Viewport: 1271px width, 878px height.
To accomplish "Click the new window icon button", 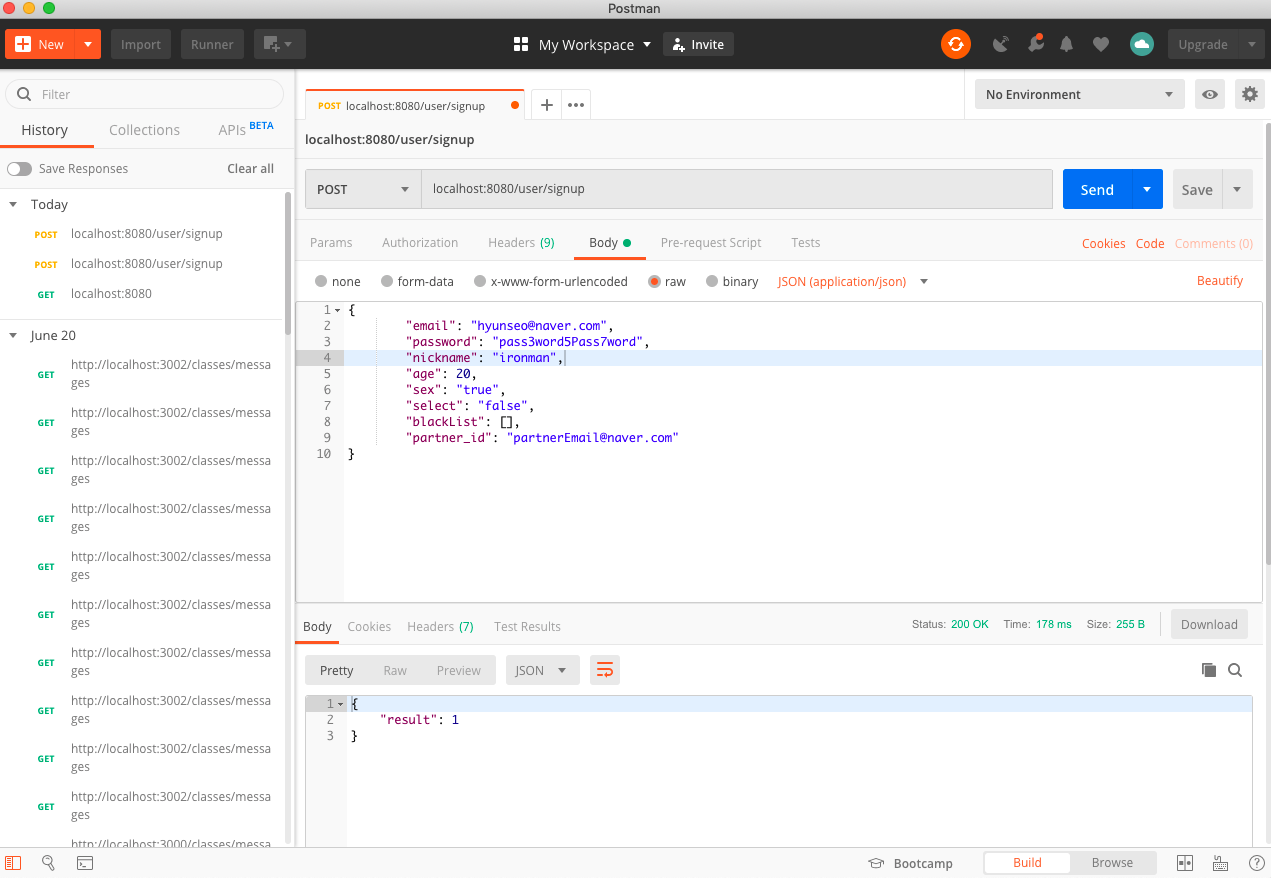I will point(279,44).
